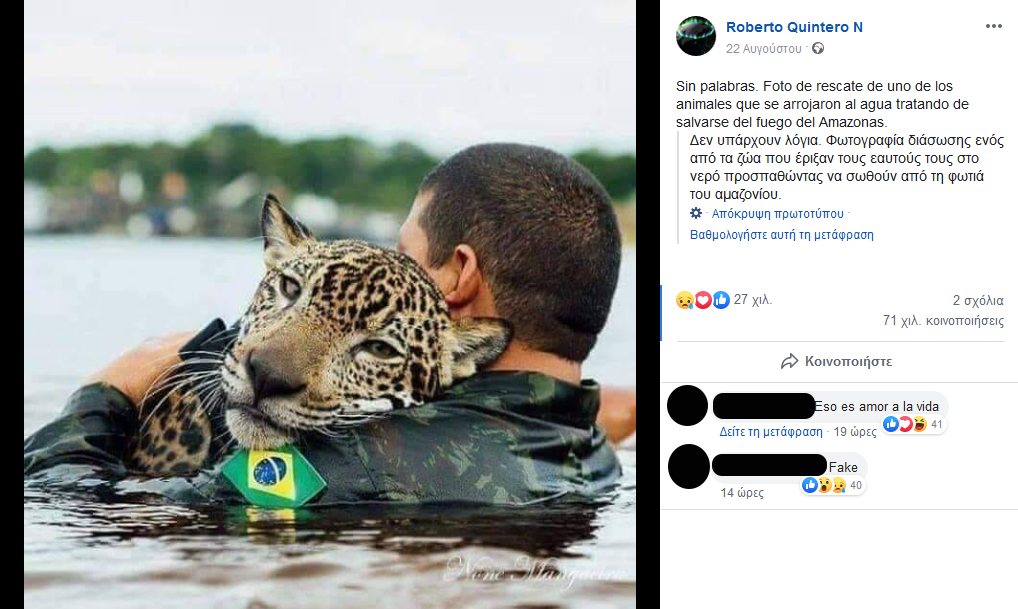Open reactions on the 'Fake' comment
This screenshot has height=609, width=1018.
(x=832, y=485)
